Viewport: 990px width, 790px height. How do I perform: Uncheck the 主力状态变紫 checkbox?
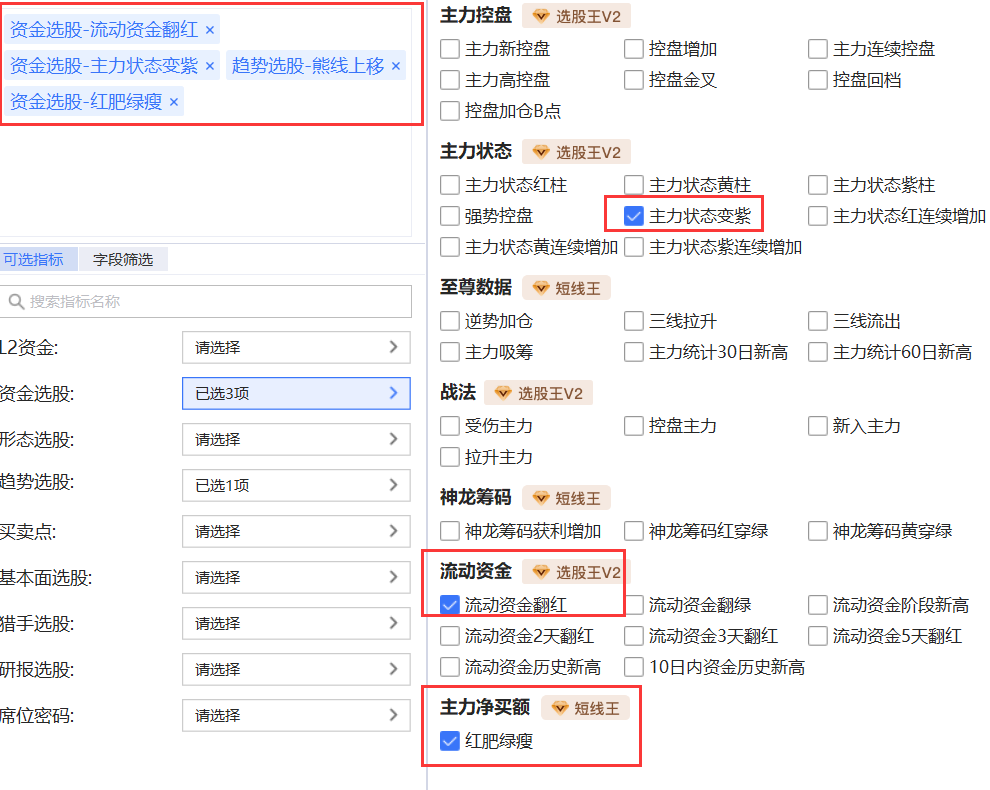(633, 216)
